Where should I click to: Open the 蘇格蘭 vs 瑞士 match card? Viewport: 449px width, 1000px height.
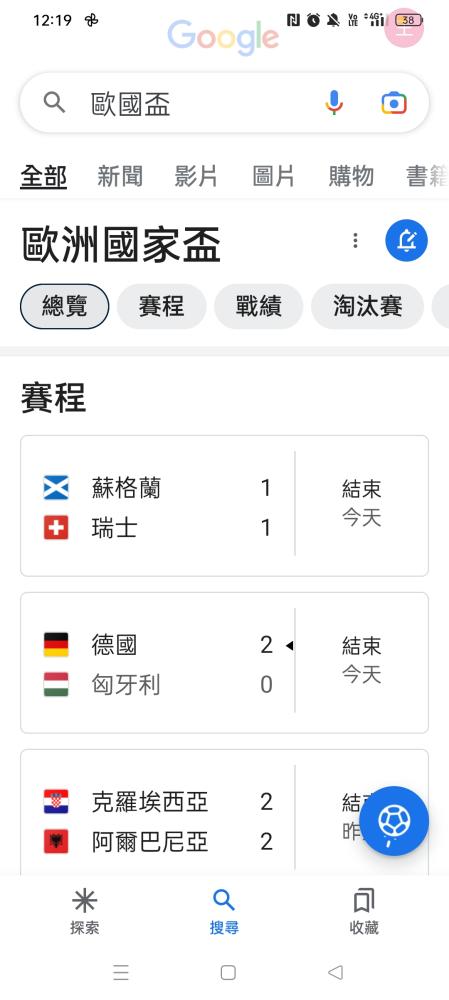(x=224, y=506)
